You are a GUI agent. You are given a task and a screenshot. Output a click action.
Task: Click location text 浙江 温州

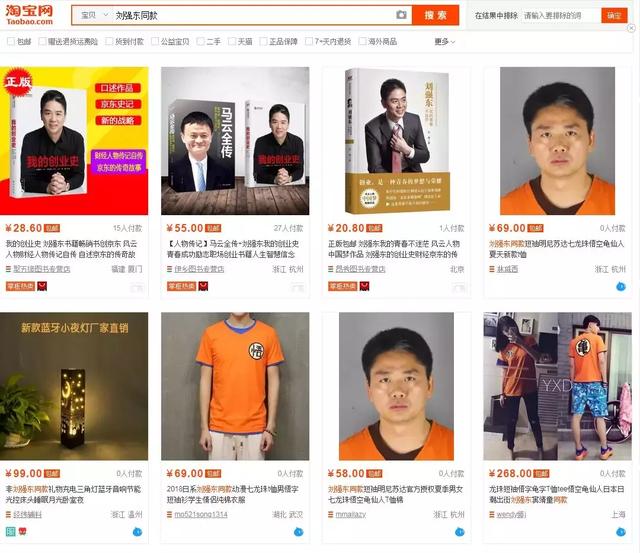click(x=127, y=515)
